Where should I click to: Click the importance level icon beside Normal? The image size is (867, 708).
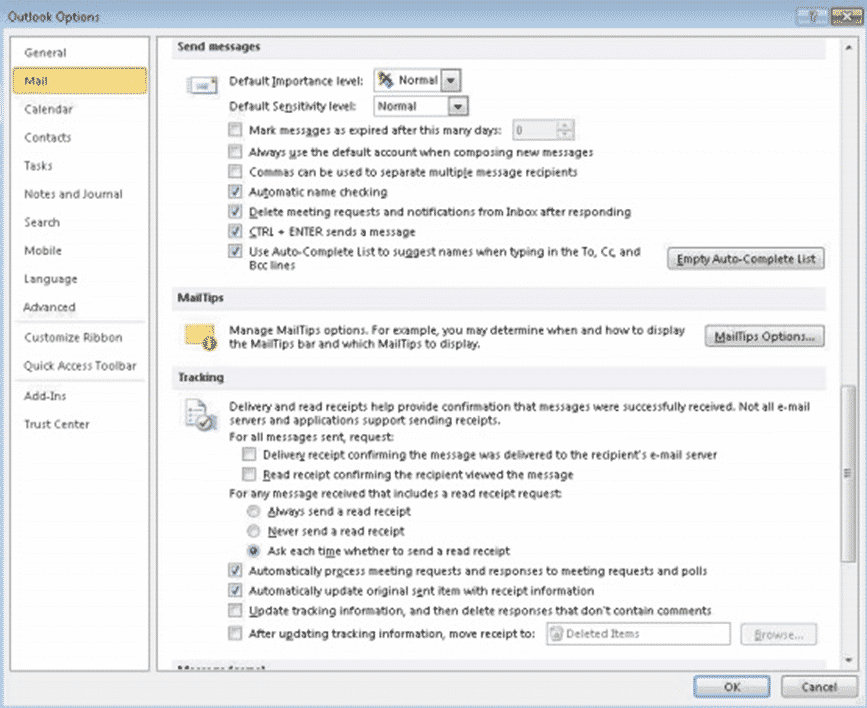click(x=385, y=80)
